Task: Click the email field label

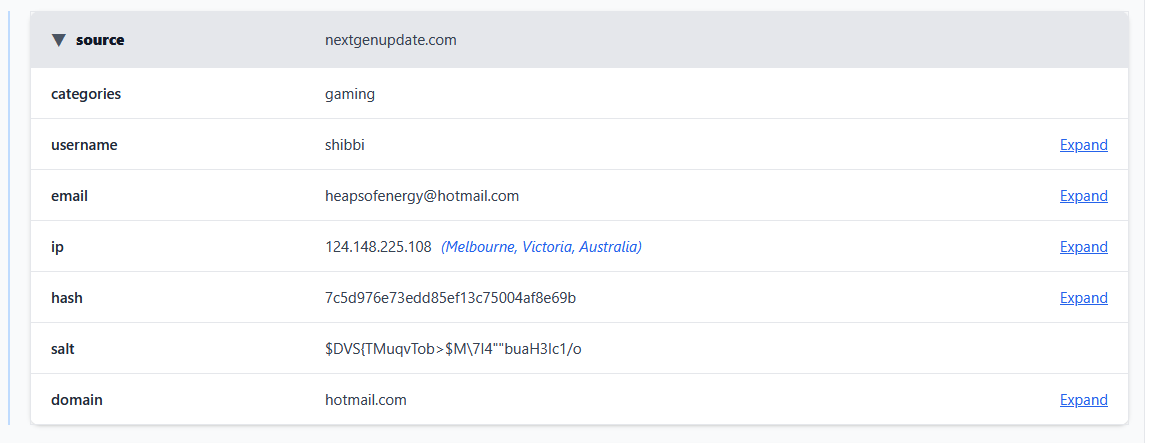Action: click(70, 196)
